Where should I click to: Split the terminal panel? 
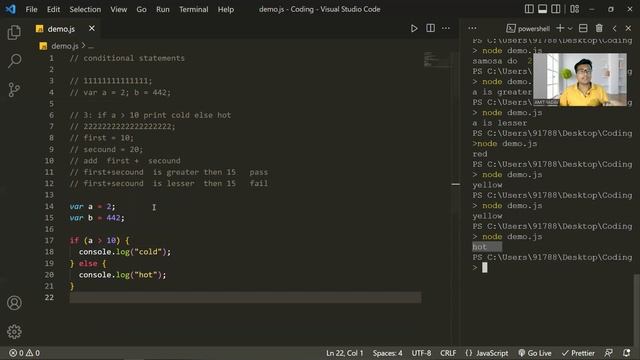coord(583,28)
